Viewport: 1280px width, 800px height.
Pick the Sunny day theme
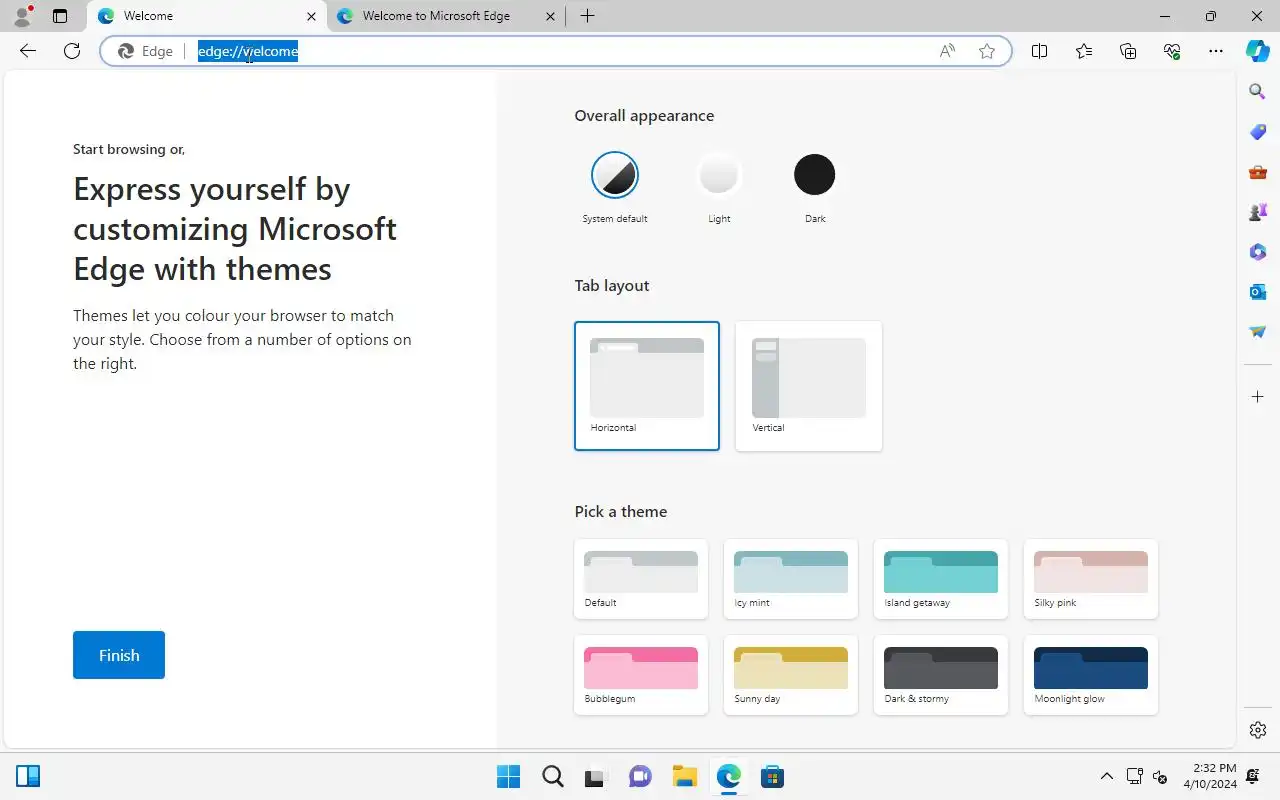791,675
